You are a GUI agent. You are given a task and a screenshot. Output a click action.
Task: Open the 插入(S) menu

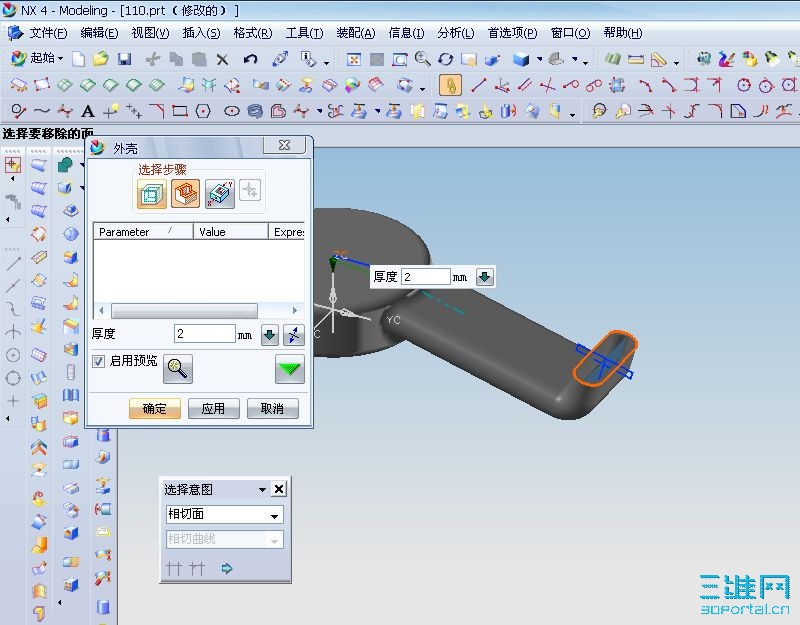click(x=202, y=33)
